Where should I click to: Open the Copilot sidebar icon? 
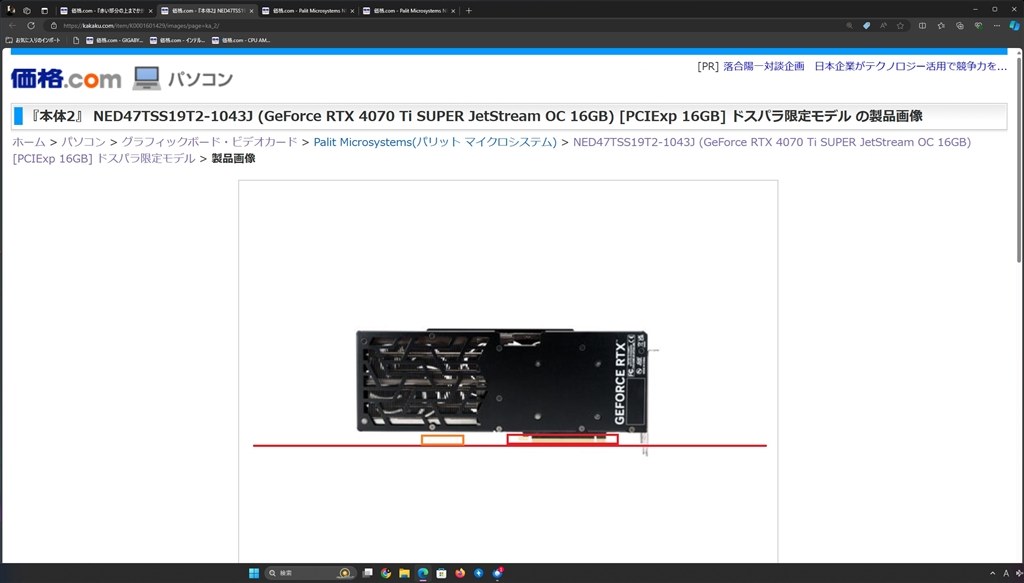click(x=1014, y=25)
